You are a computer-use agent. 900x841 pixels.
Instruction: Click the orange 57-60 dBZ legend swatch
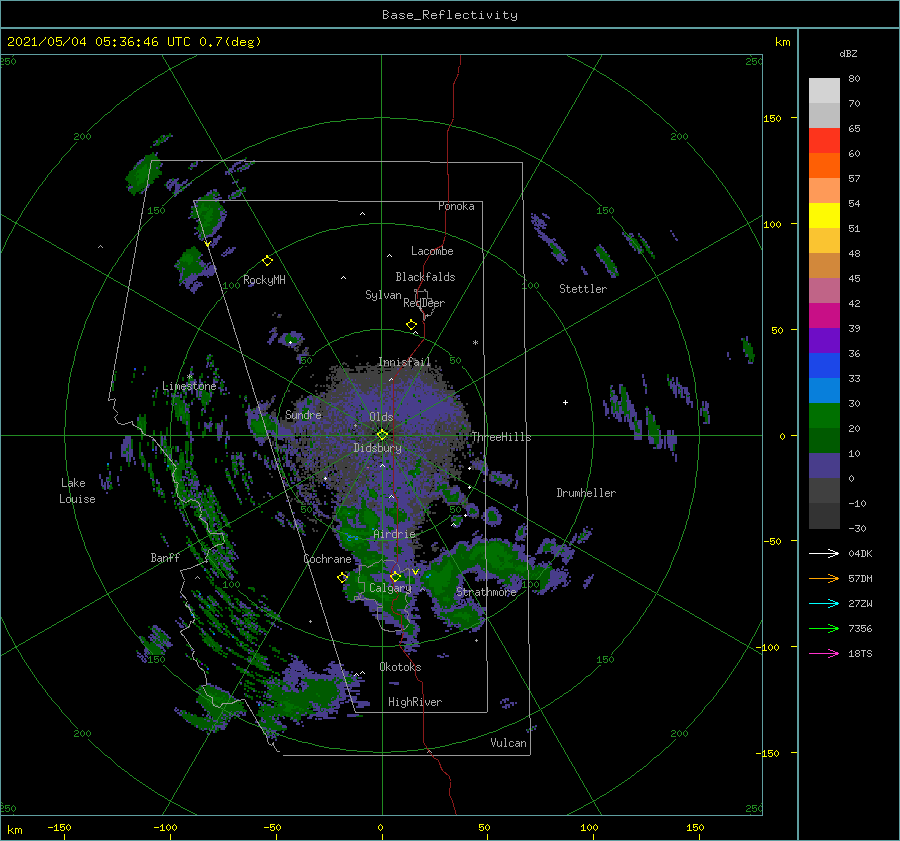824,165
